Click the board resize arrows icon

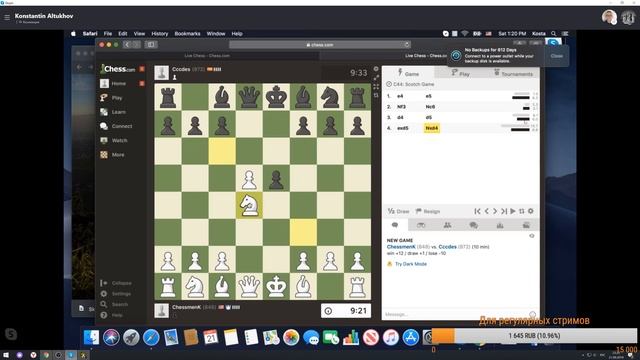pos(376,78)
